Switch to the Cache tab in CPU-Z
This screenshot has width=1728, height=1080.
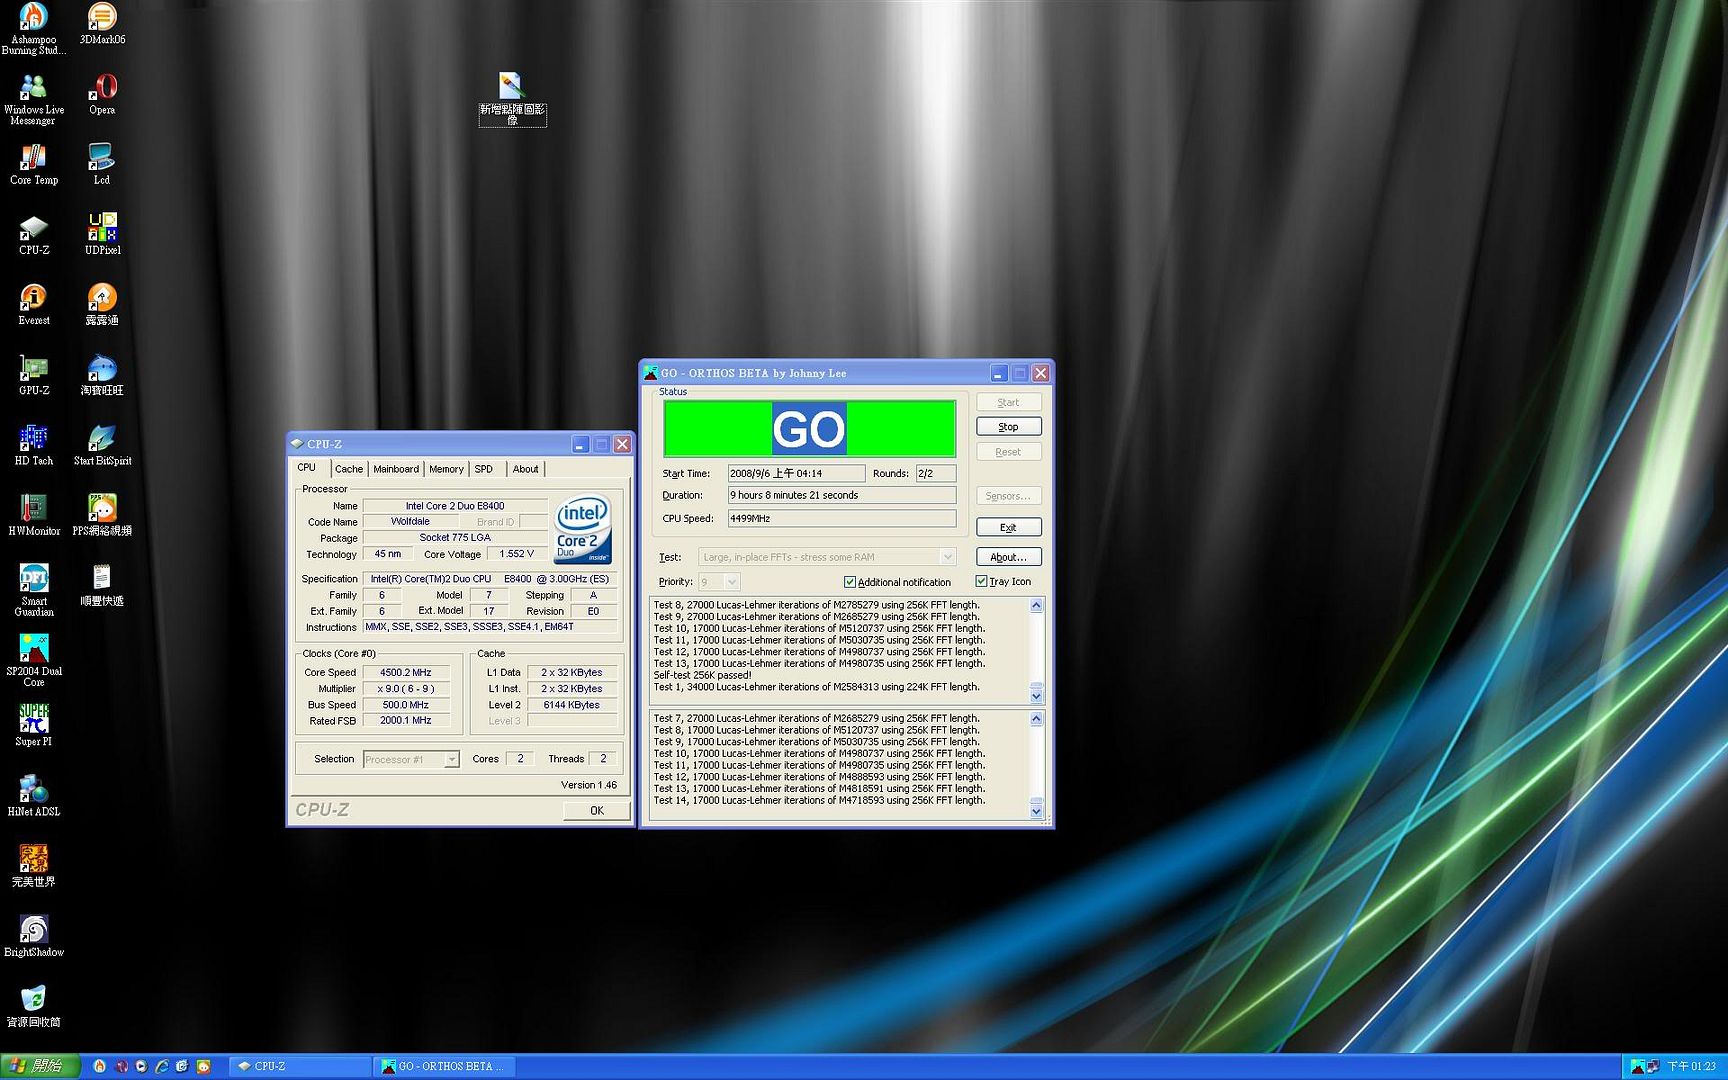[x=349, y=469]
